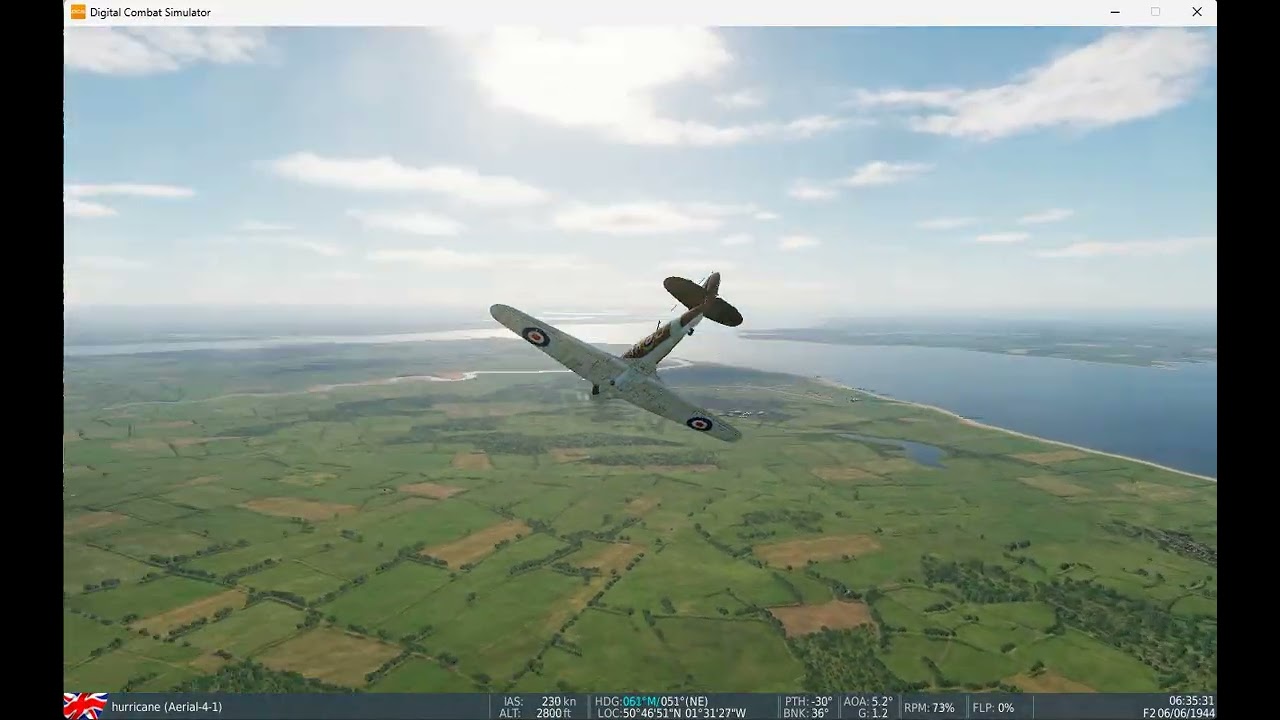Click the 06:35:31 mission clock
Viewport: 1280px width, 720px height.
pyautogui.click(x=1191, y=701)
